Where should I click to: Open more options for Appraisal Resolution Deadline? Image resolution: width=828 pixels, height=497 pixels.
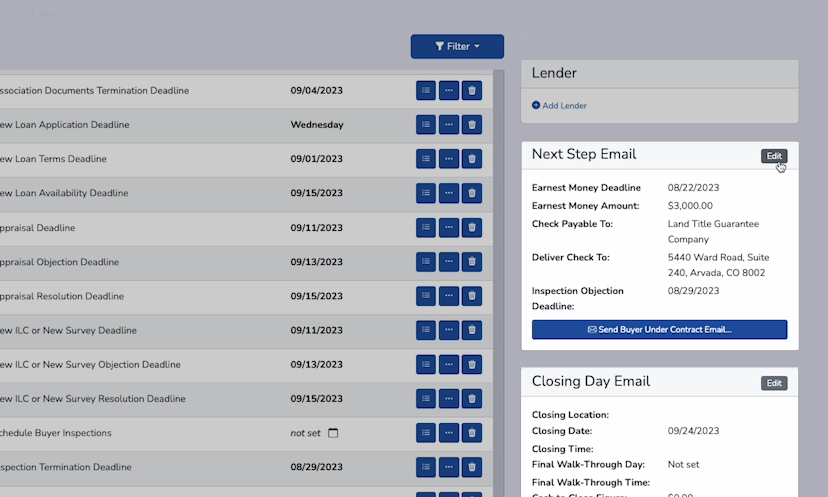[x=449, y=296]
